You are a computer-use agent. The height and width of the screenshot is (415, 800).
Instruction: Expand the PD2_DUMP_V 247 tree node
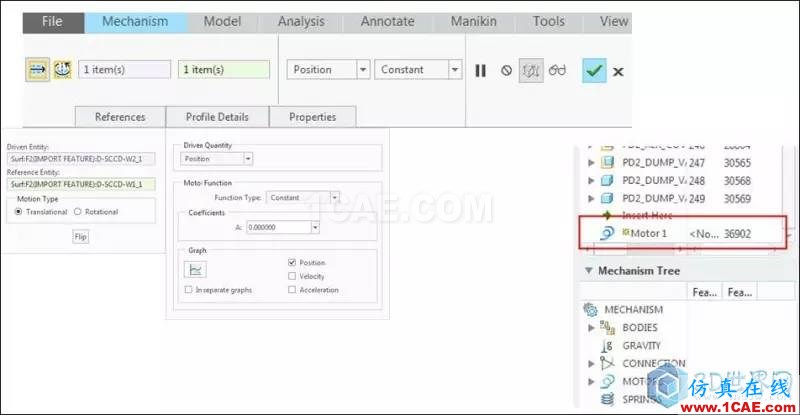(x=591, y=163)
